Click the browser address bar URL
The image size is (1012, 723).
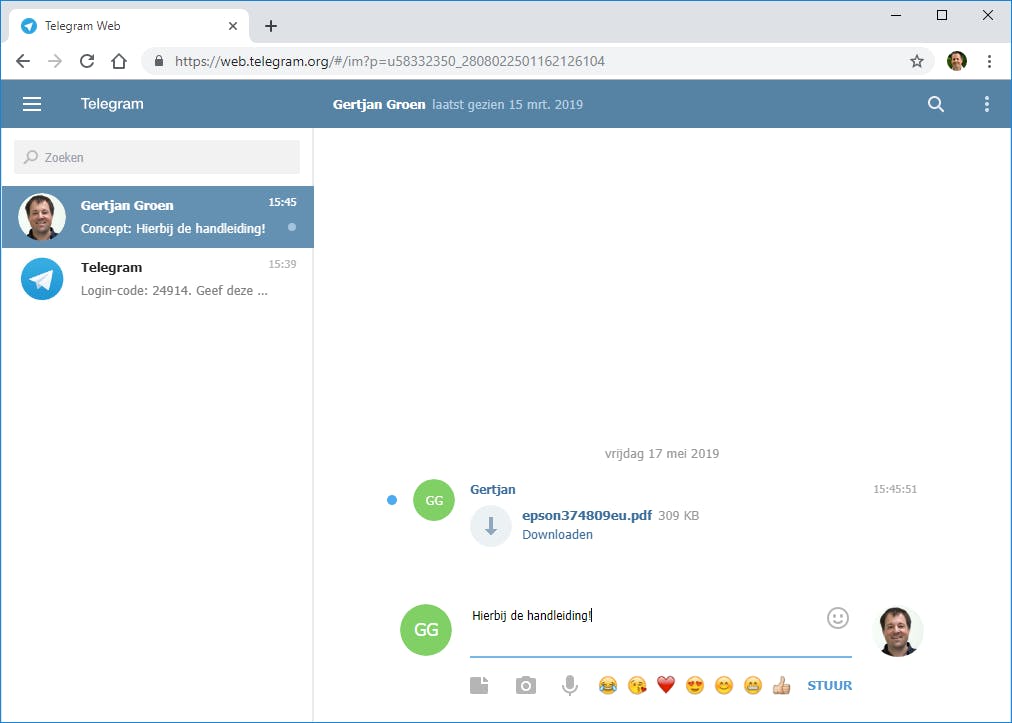(x=390, y=61)
